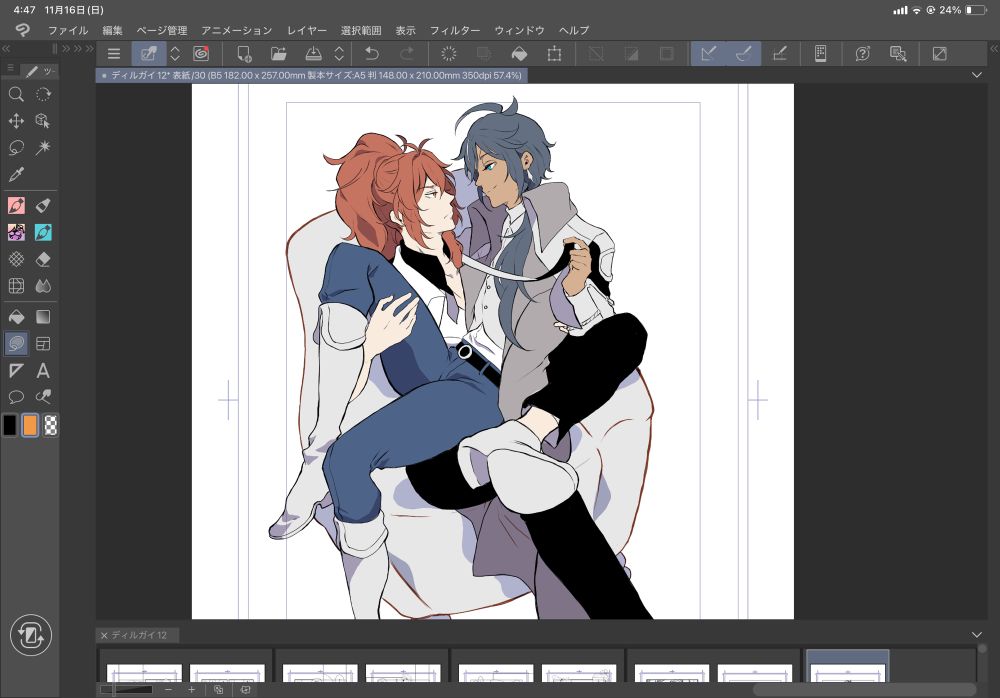This screenshot has width=1000, height=698.
Task: Click the Open file folder icon
Action: 280,54
